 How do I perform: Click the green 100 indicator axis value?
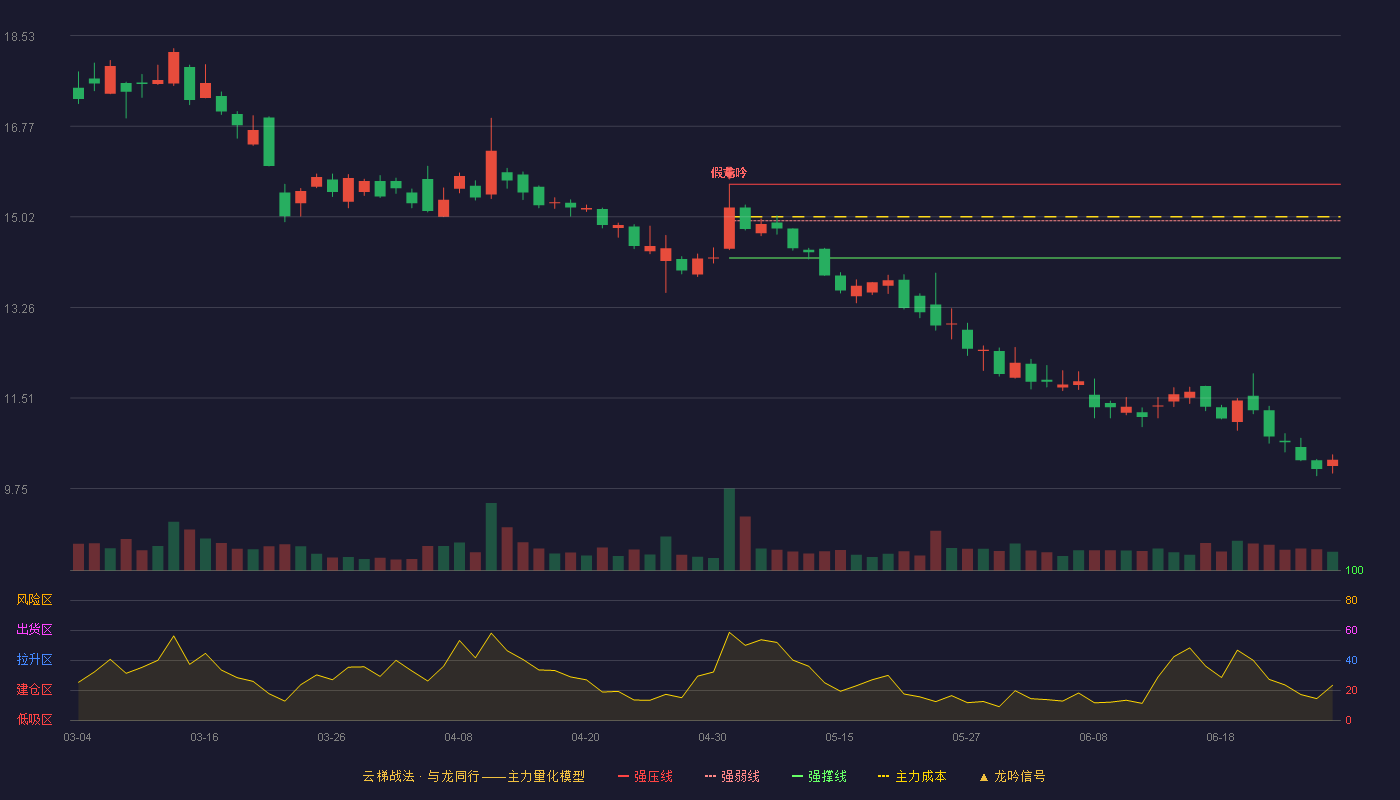pos(1355,570)
